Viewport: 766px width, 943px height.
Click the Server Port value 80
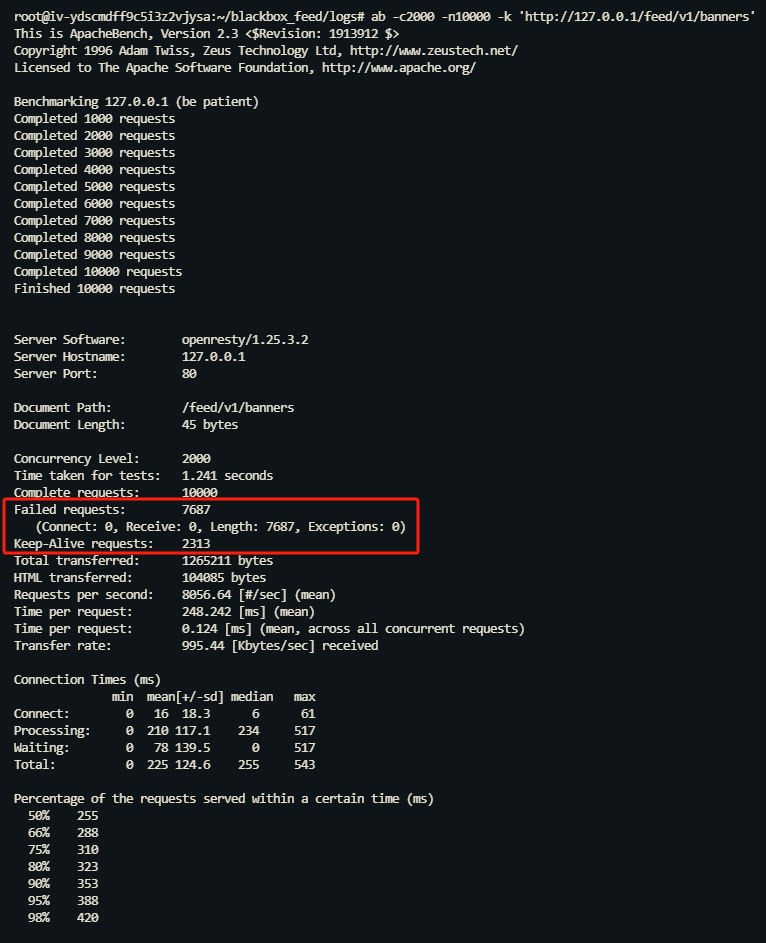189,374
